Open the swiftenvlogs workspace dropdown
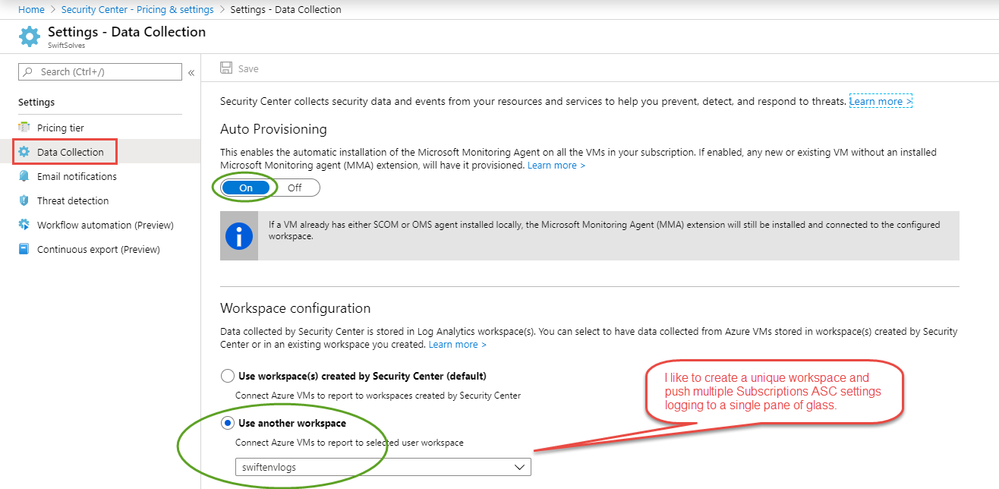The width and height of the screenshot is (999, 489). pyautogui.click(x=383, y=467)
